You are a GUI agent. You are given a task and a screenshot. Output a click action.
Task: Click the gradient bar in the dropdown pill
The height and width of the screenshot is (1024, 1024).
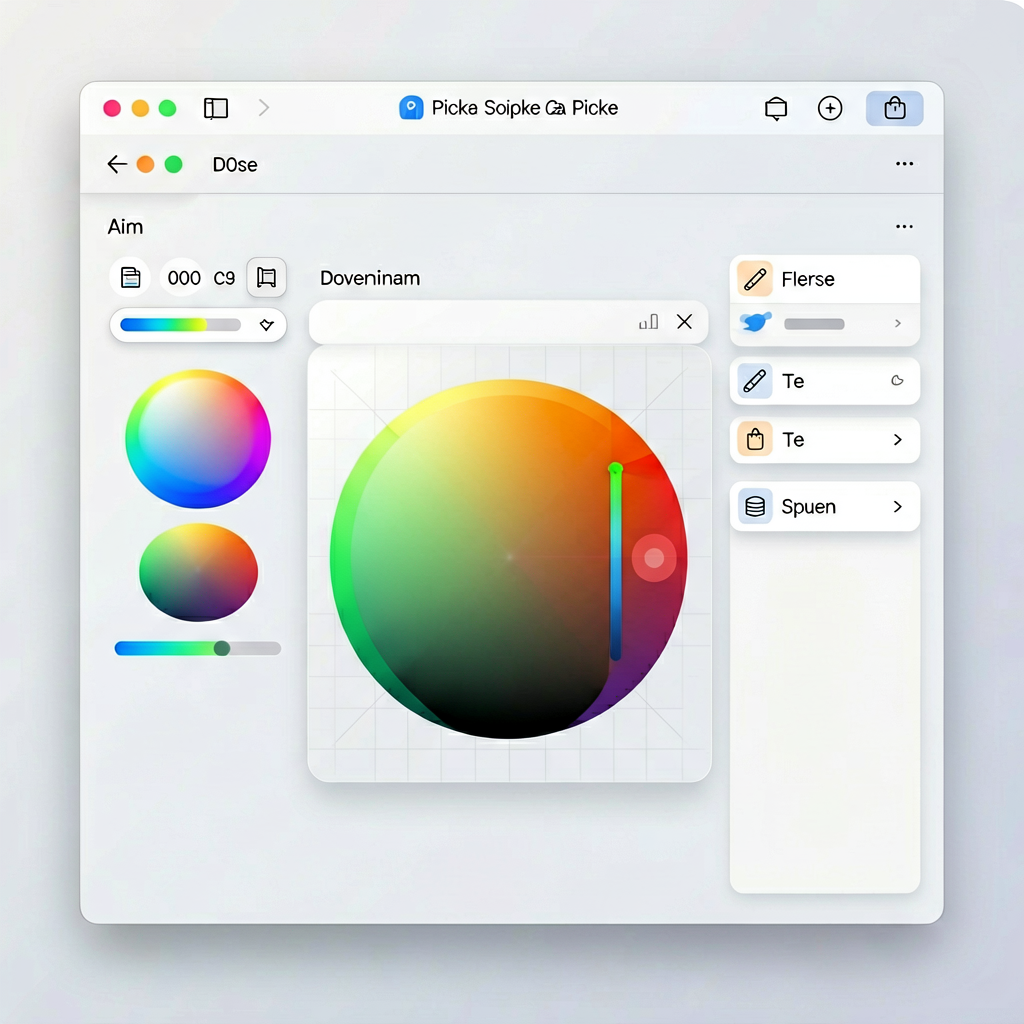pyautogui.click(x=180, y=325)
